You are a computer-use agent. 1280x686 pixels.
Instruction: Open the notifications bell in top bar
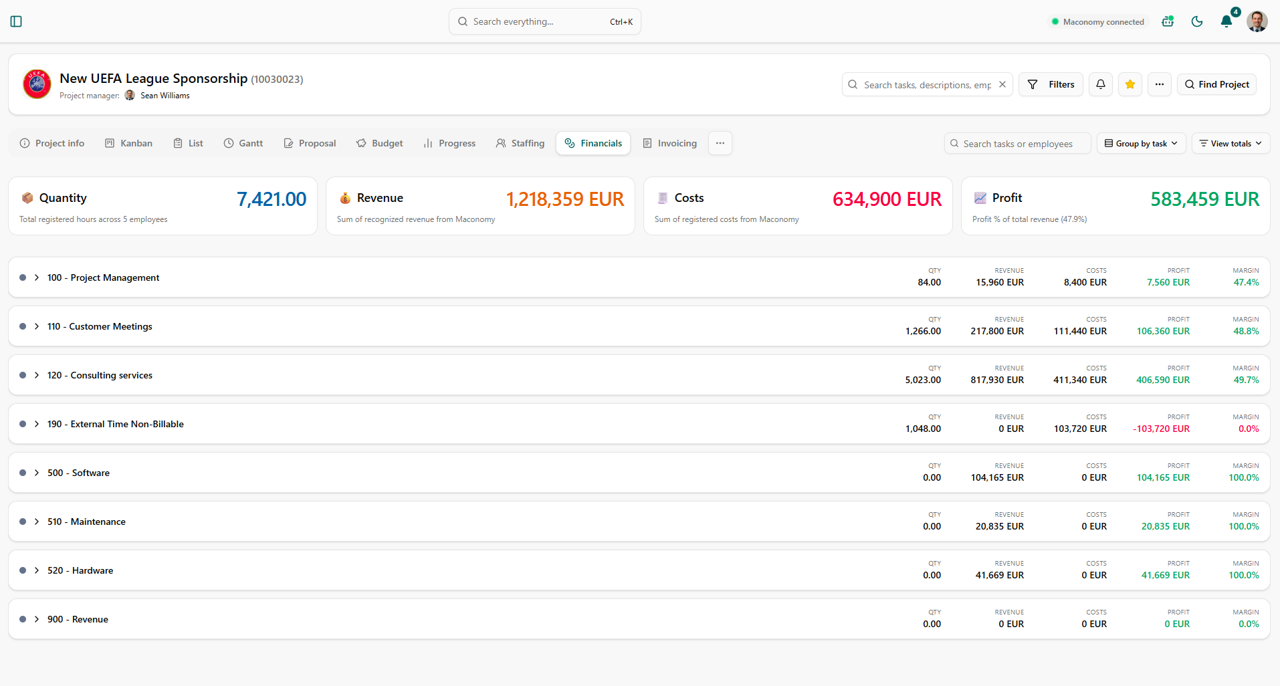pos(1226,21)
